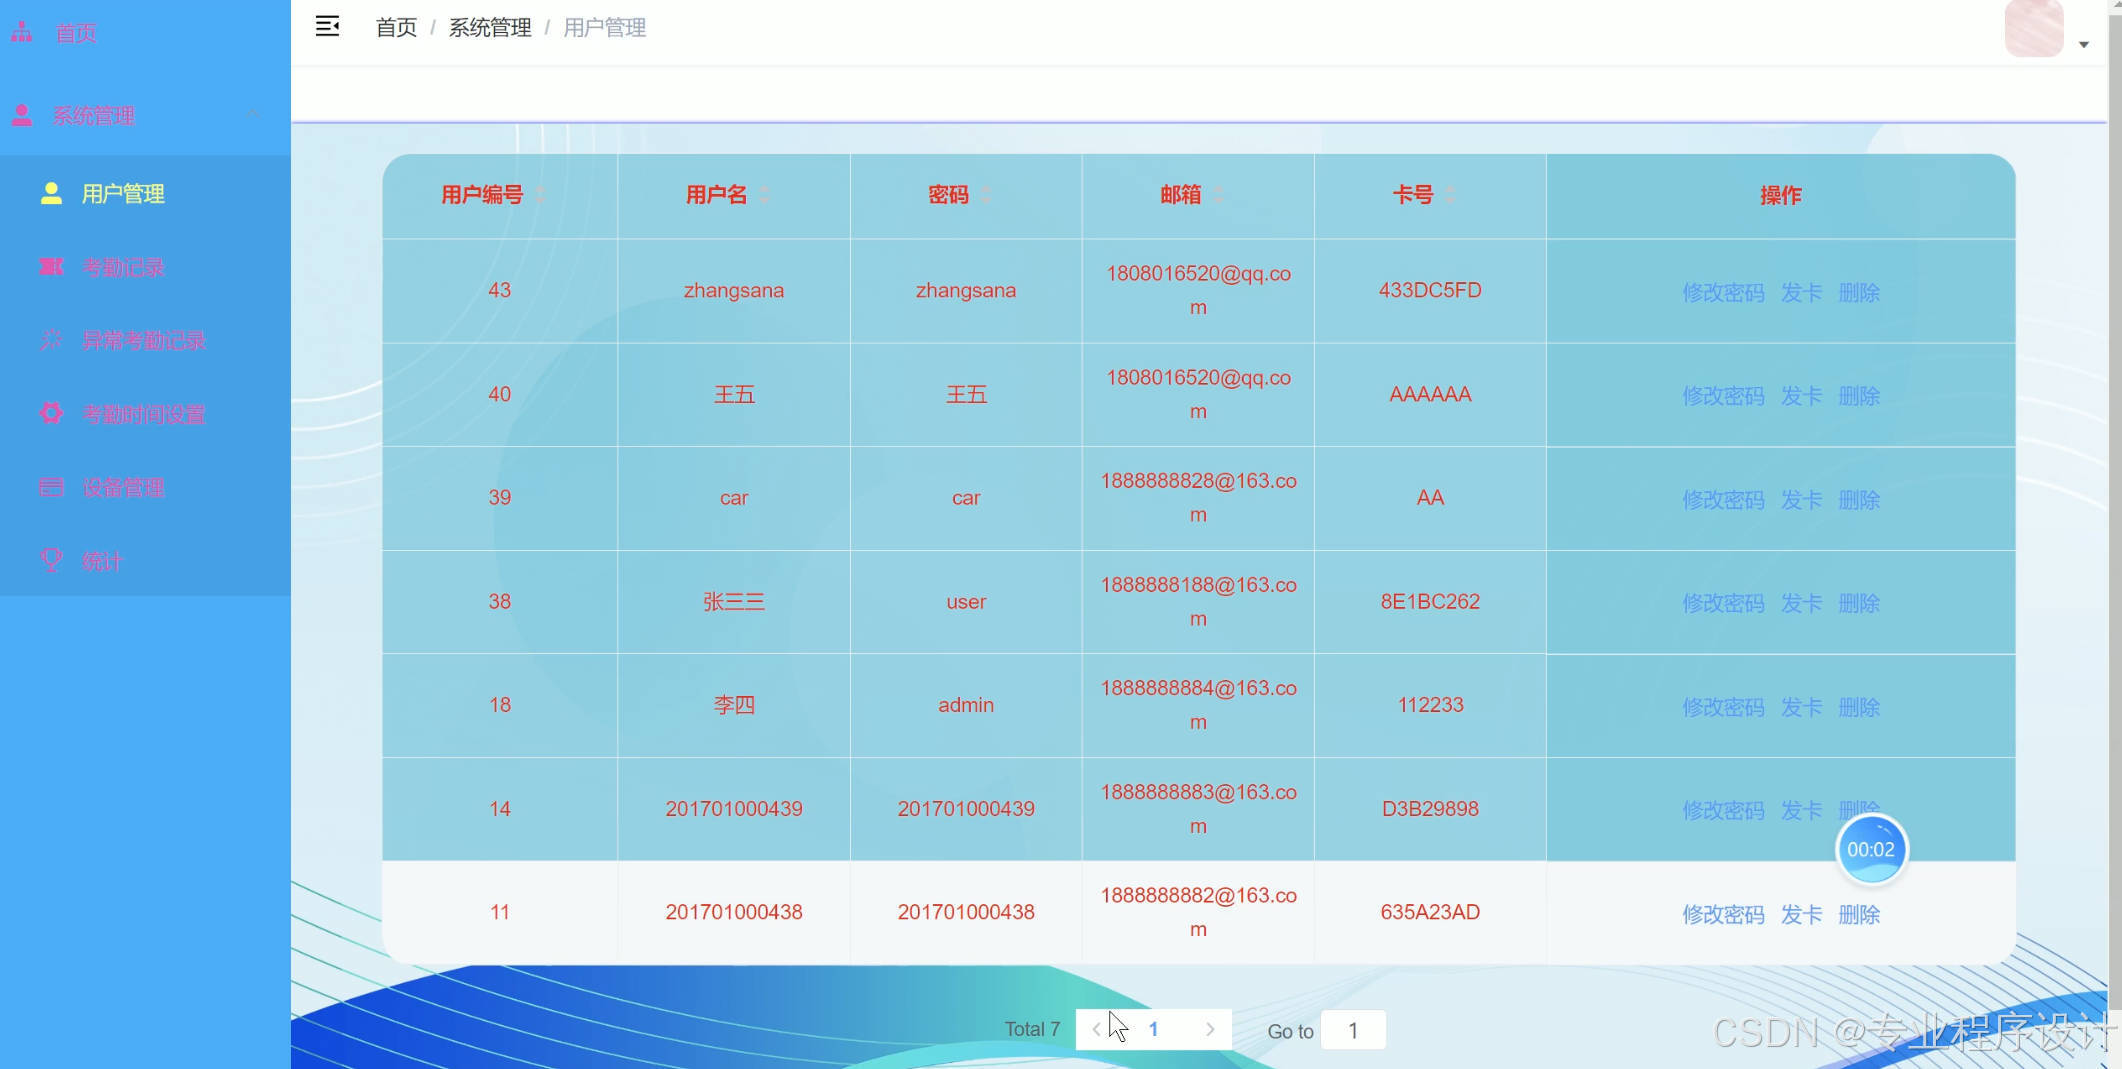Screen dimensions: 2122x1069
Task: Click 发卡 for user 张三三
Action: (x=1801, y=603)
